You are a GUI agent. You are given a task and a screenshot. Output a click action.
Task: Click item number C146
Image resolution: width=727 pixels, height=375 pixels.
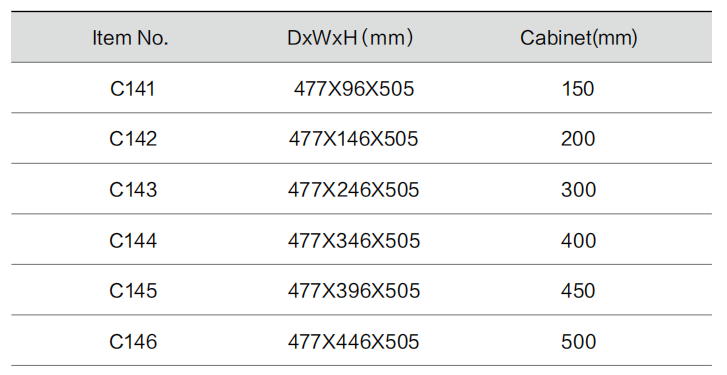pos(133,342)
